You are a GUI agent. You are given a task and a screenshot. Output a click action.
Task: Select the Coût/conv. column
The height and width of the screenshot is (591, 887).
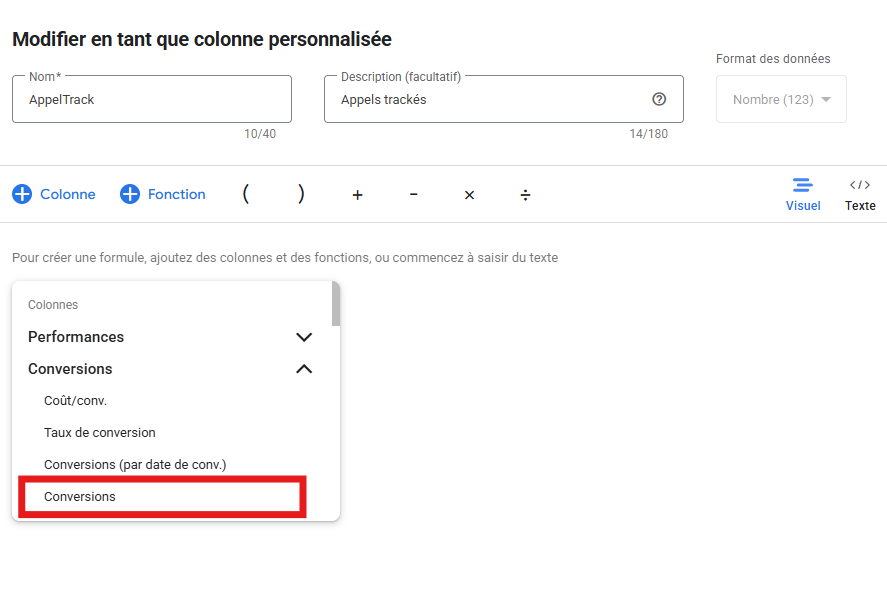pyautogui.click(x=76, y=401)
